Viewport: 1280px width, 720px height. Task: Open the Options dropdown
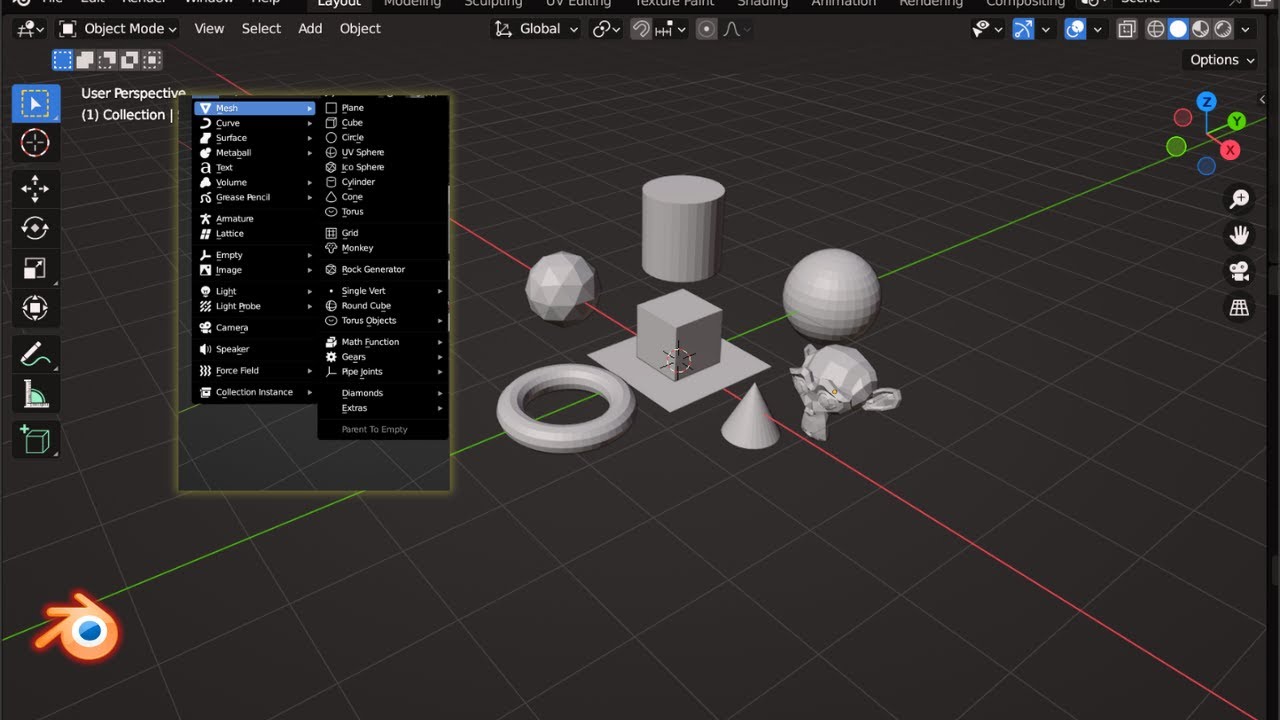[x=1221, y=60]
